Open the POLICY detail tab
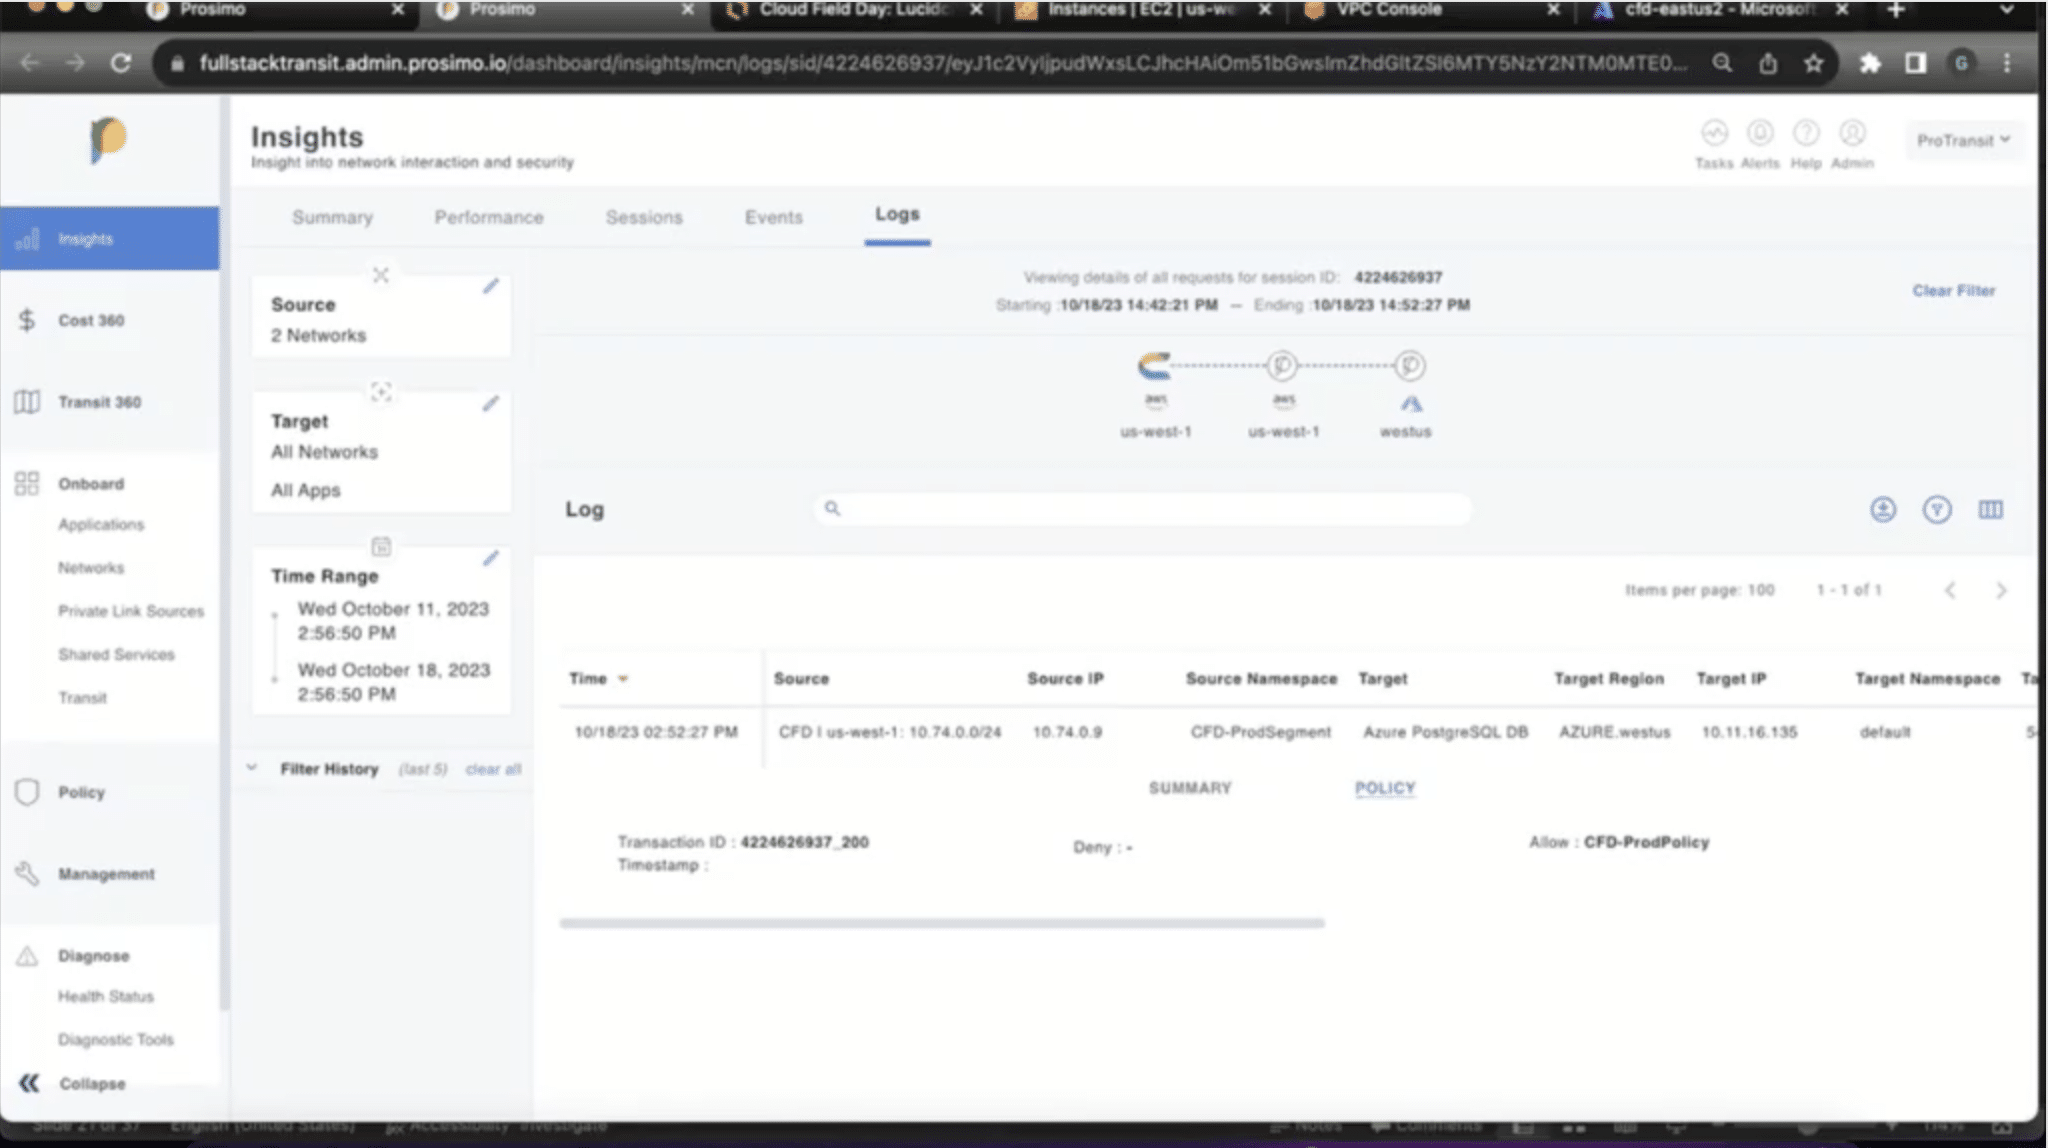Screen dimensions: 2048x1148 click(1384, 788)
